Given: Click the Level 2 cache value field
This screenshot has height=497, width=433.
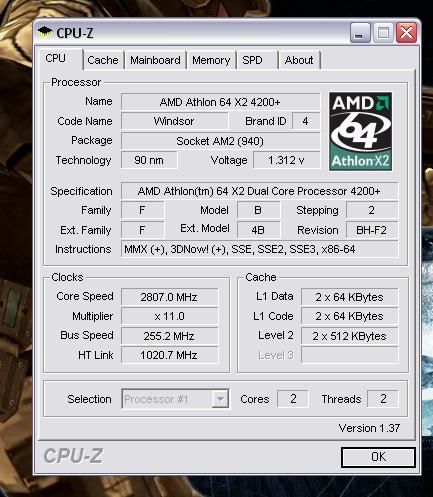Looking at the screenshot, I should pos(349,336).
